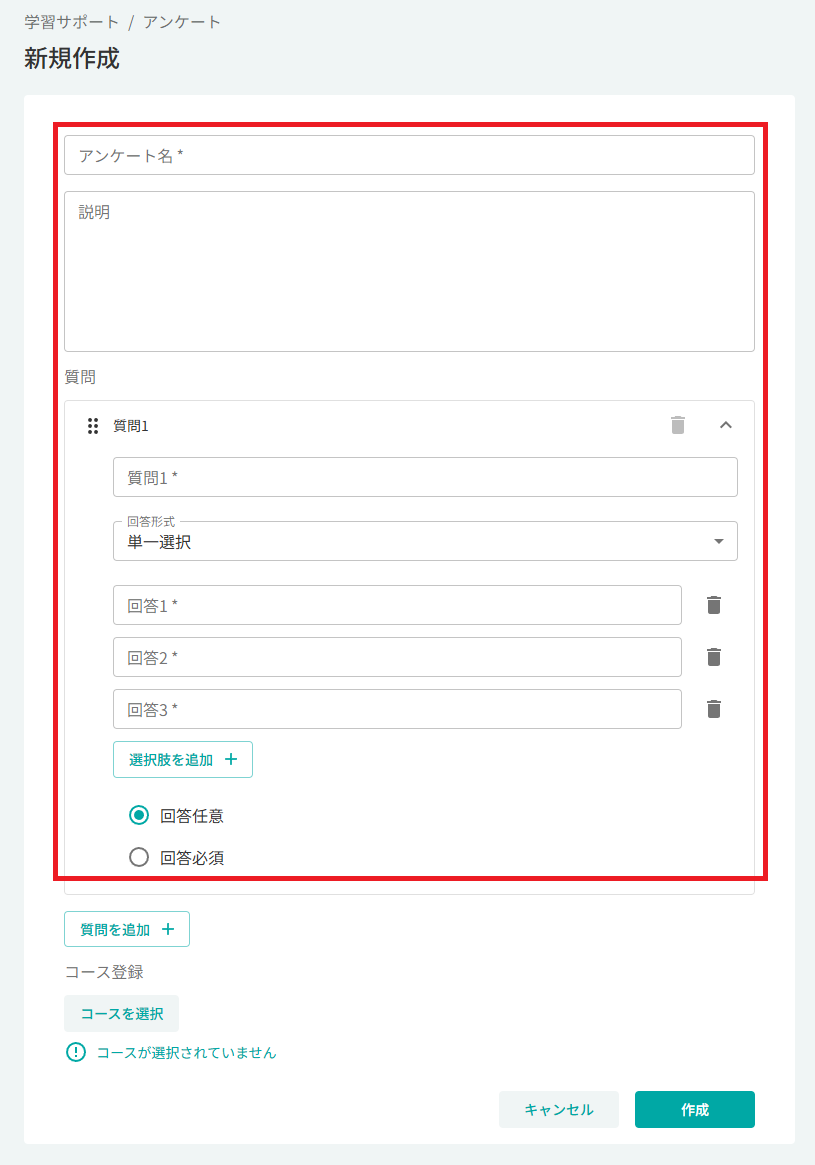Click the warning icon by コースが選択されていません
Screen dimensions: 815x1165
coord(76,1052)
